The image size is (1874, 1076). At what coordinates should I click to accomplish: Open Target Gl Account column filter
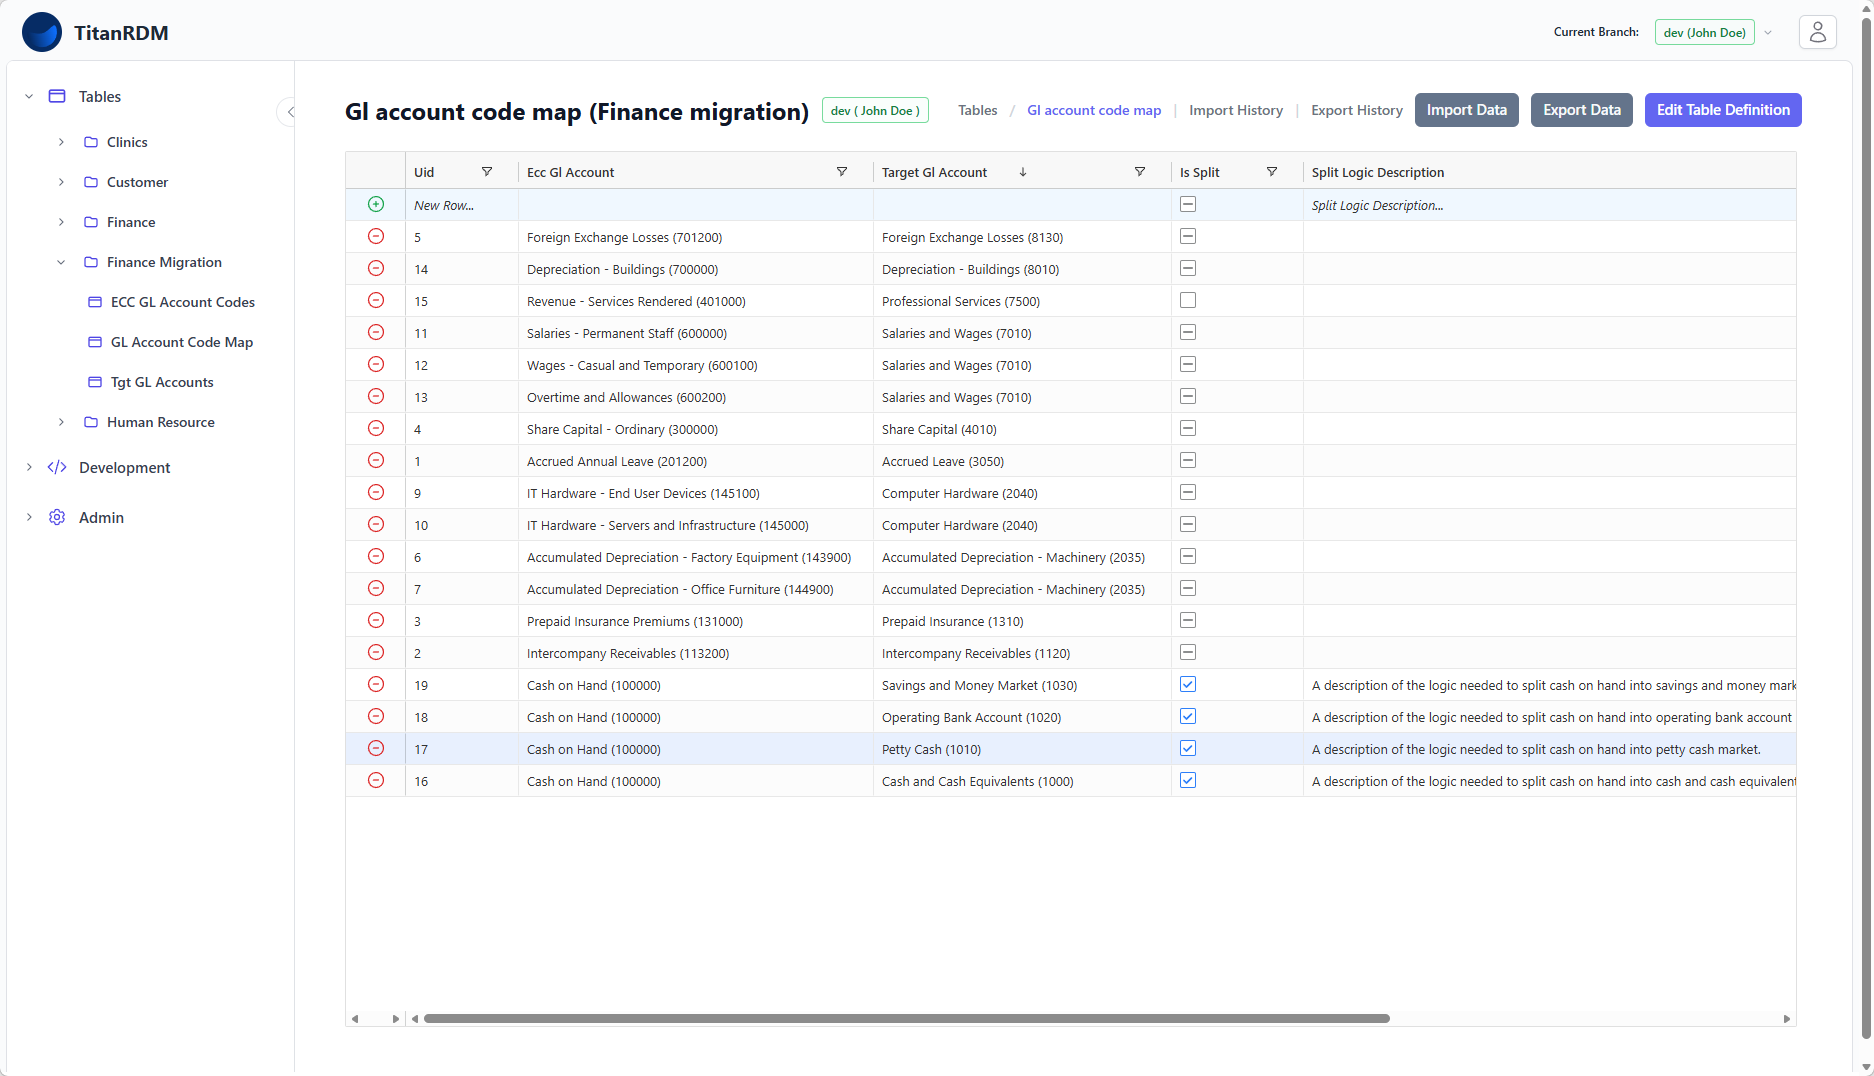pos(1140,172)
